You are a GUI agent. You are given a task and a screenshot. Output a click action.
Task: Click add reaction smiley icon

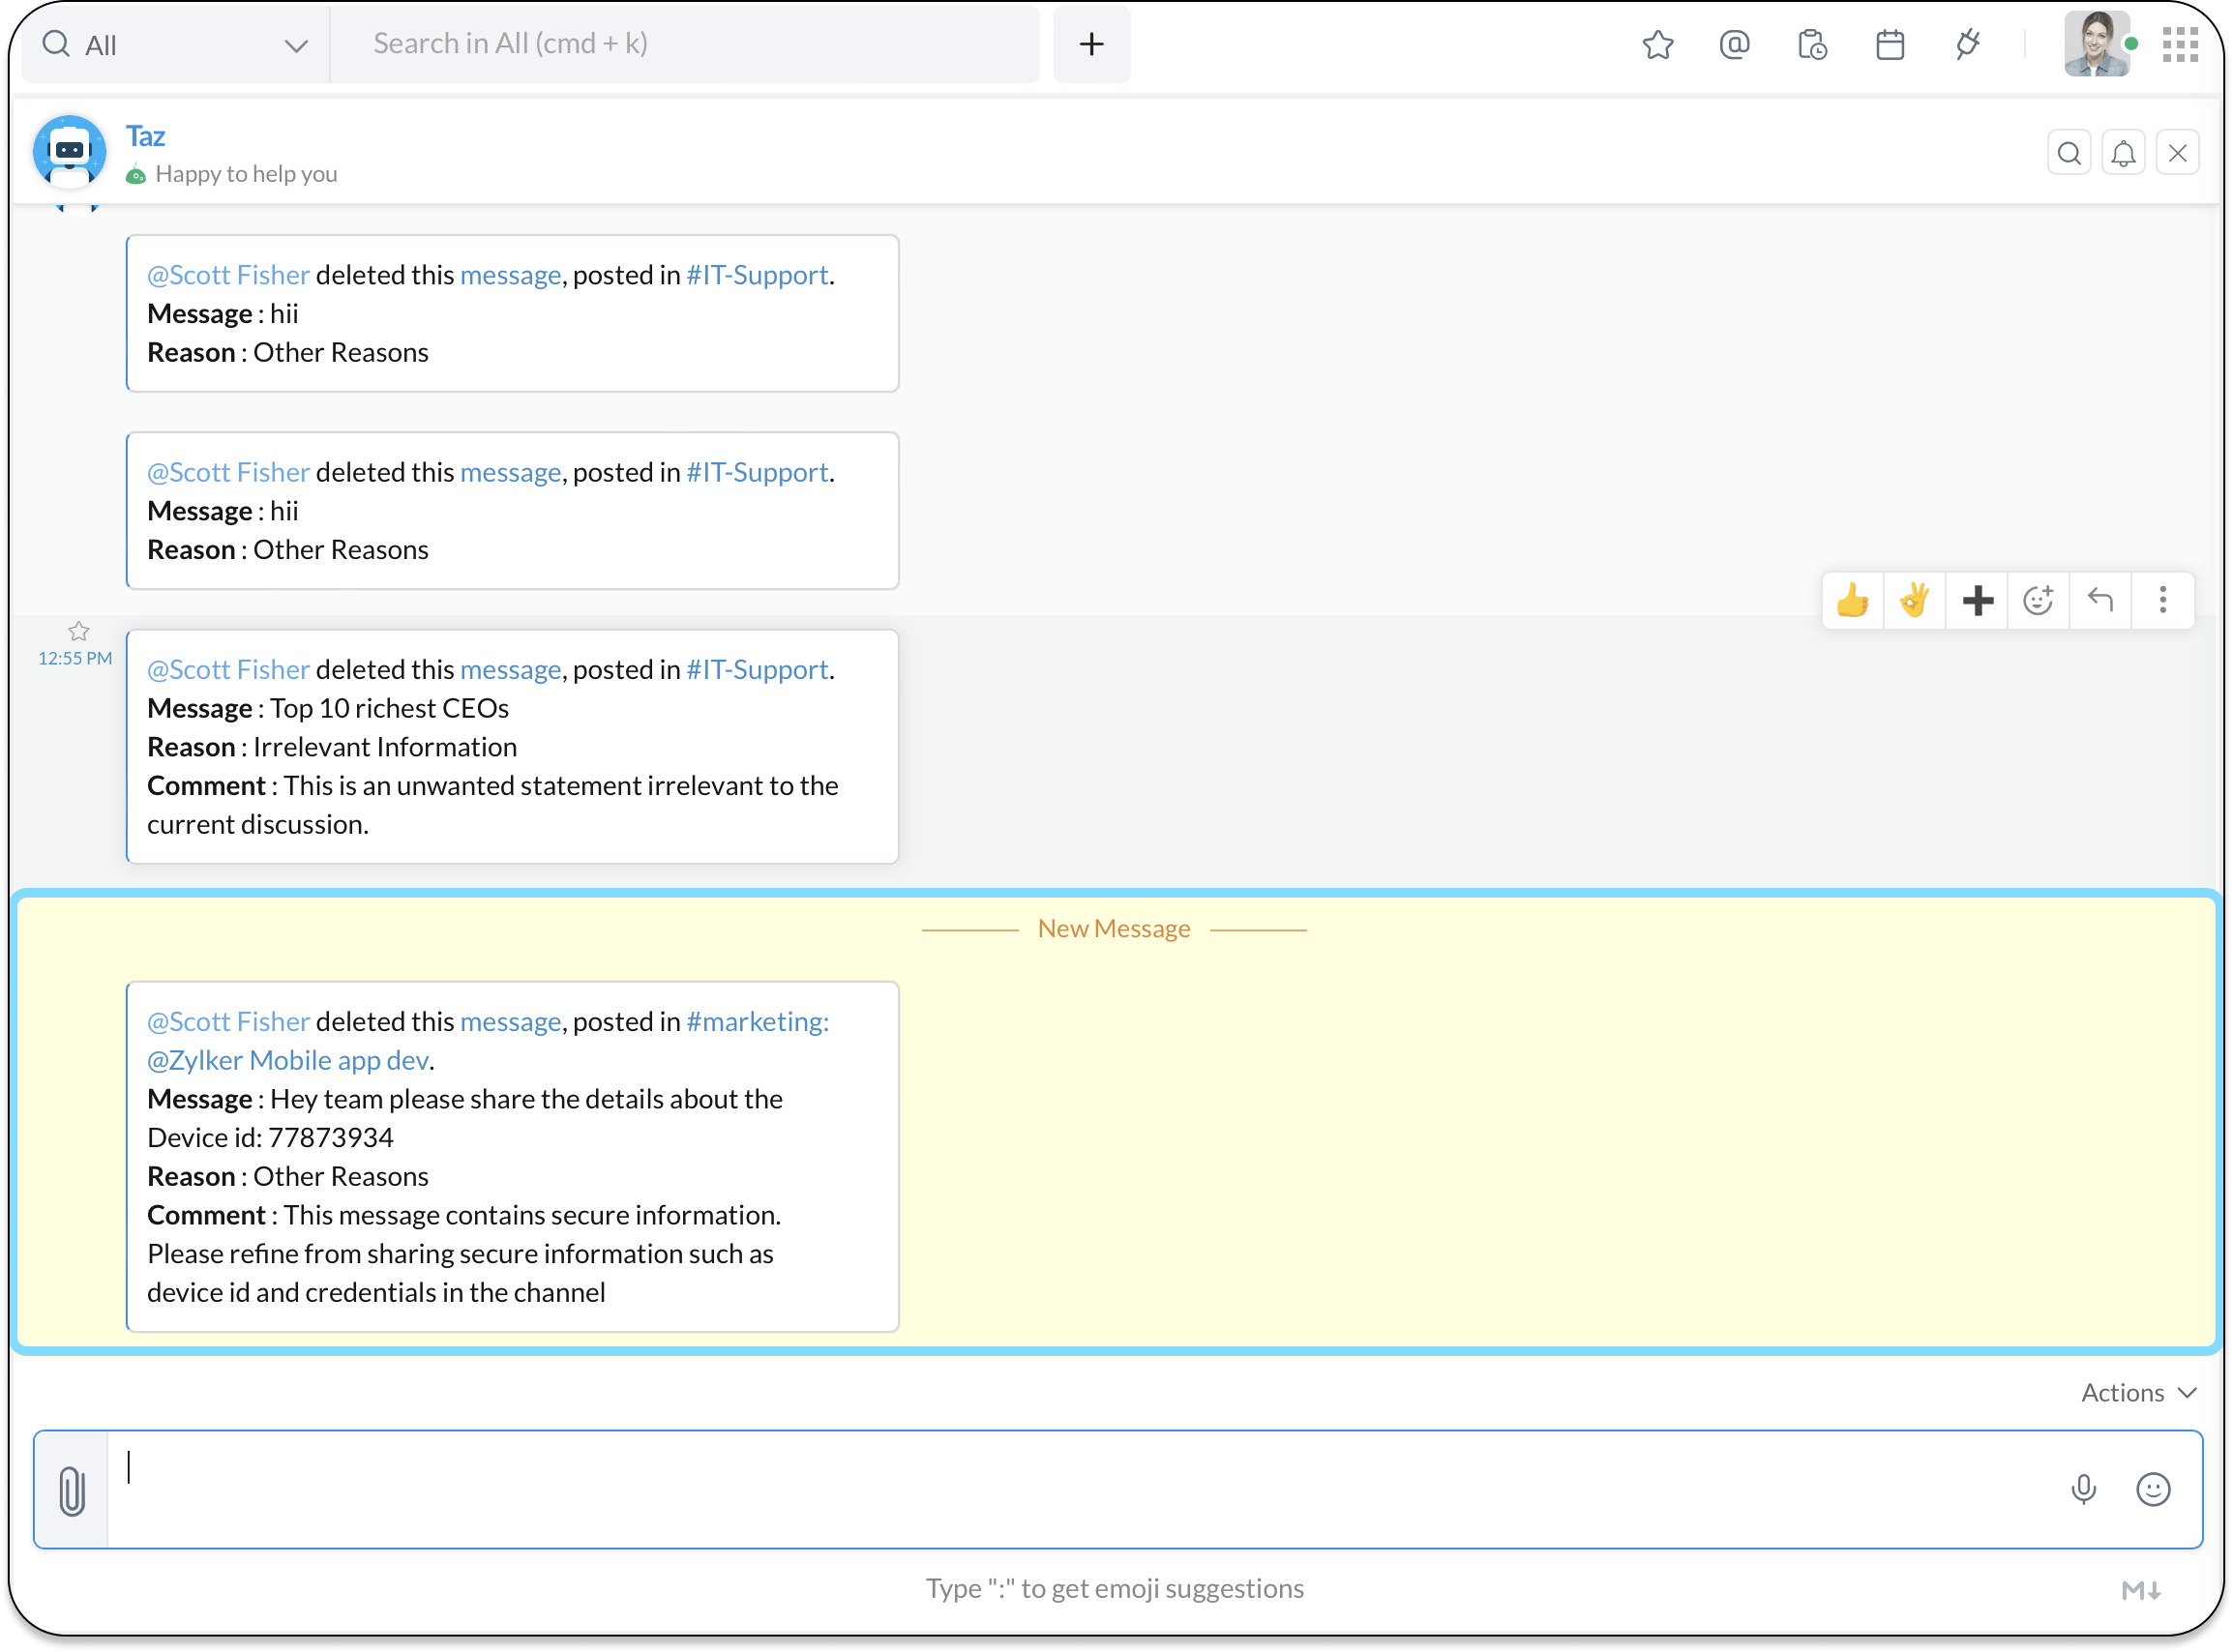tap(2038, 601)
